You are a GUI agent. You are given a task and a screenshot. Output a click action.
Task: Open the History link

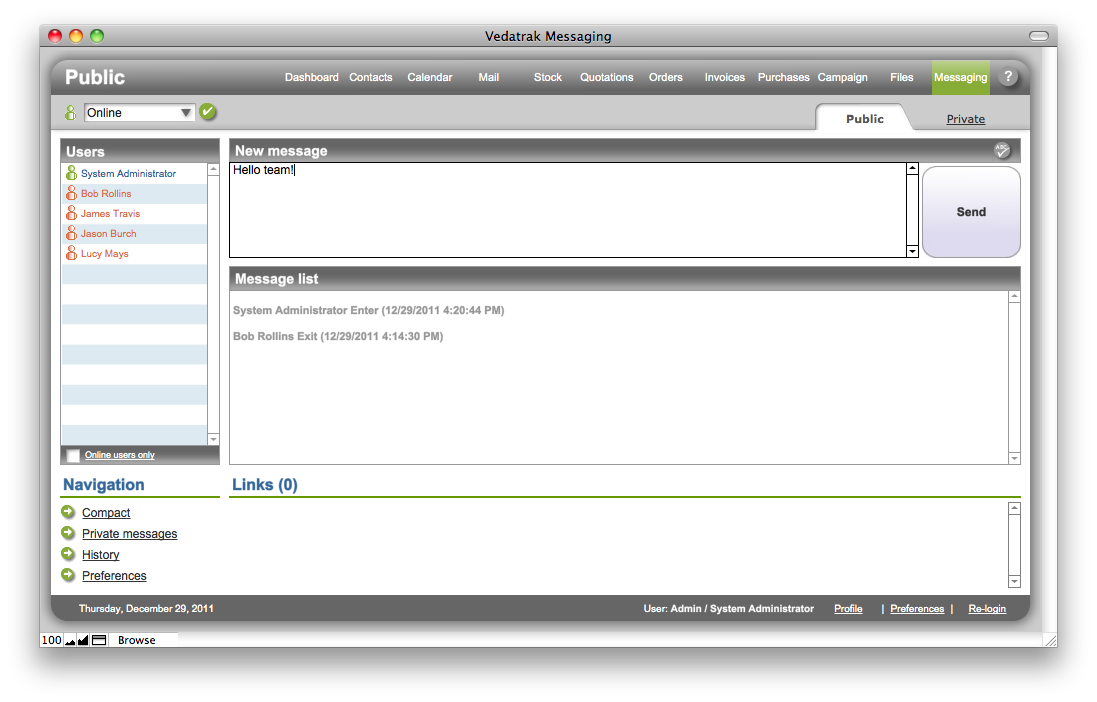coord(101,554)
